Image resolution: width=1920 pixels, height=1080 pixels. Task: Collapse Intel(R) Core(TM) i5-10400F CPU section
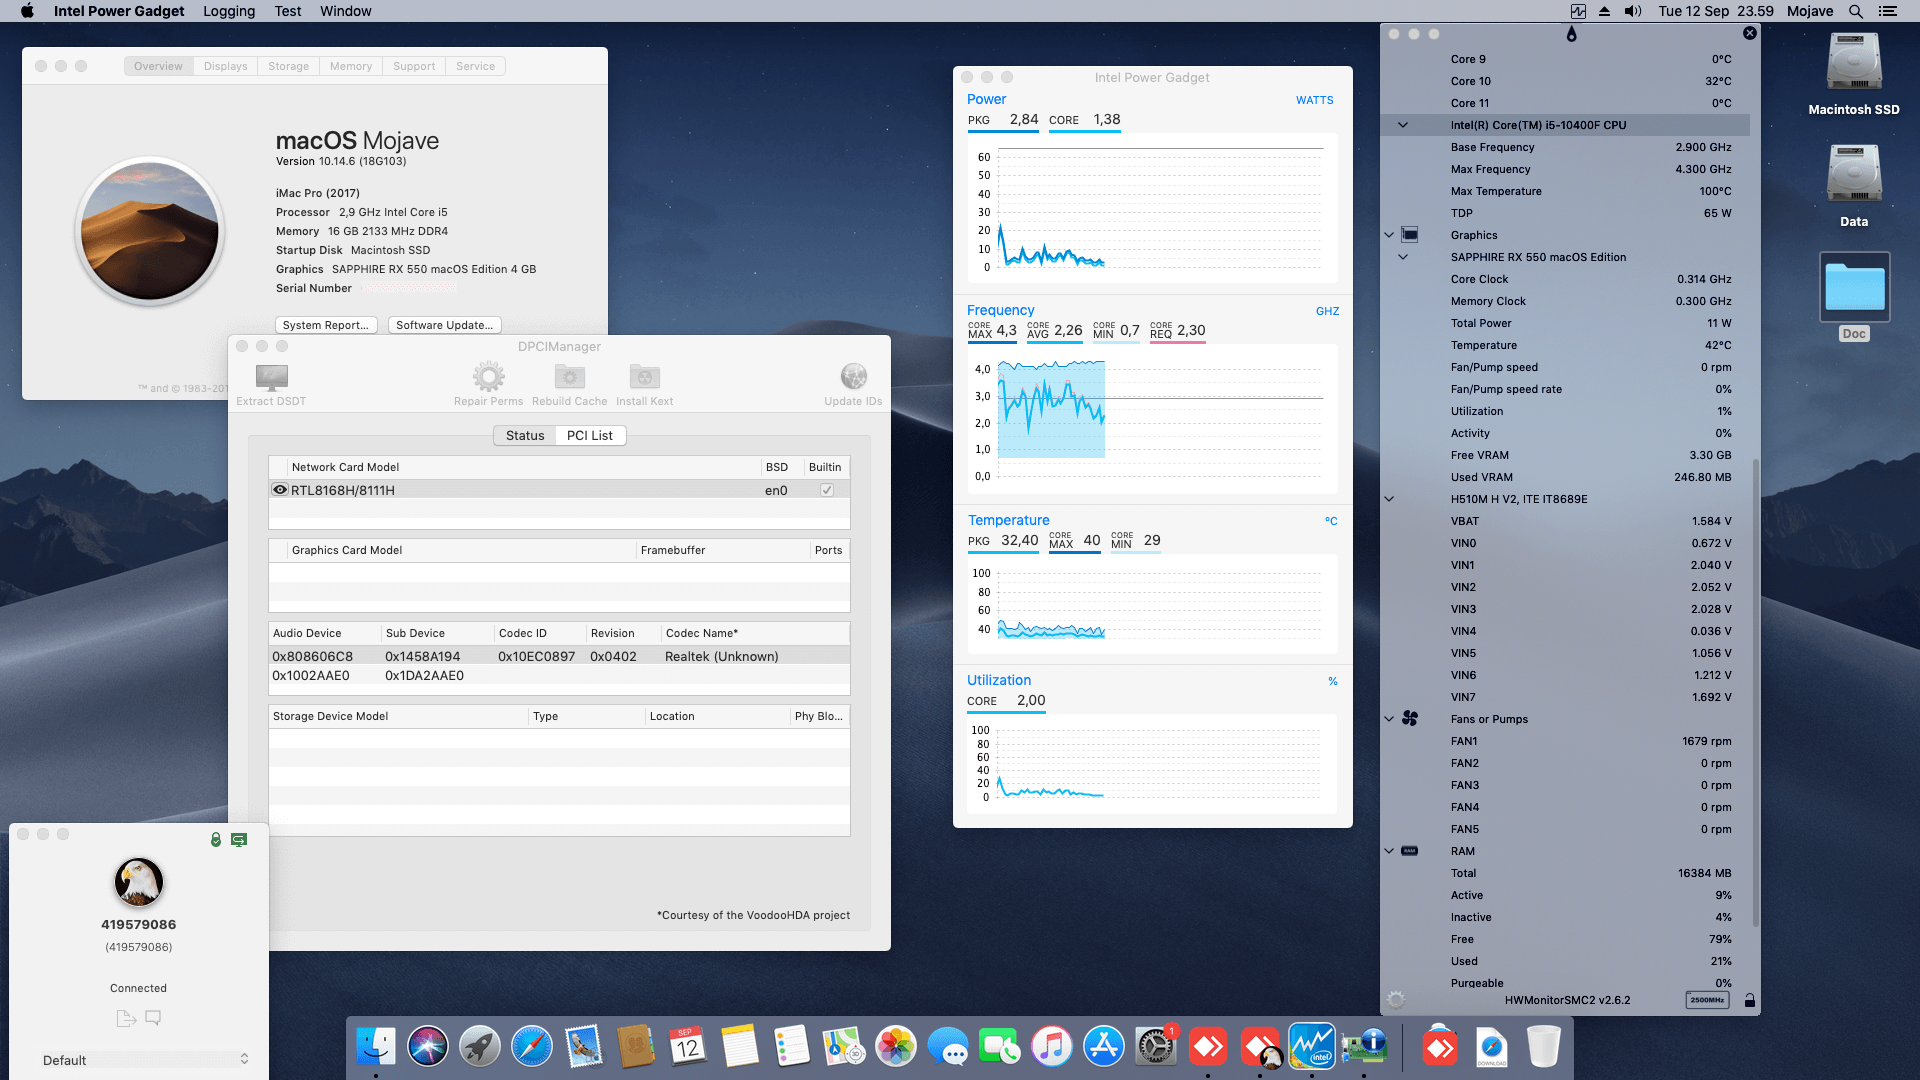[1403, 125]
